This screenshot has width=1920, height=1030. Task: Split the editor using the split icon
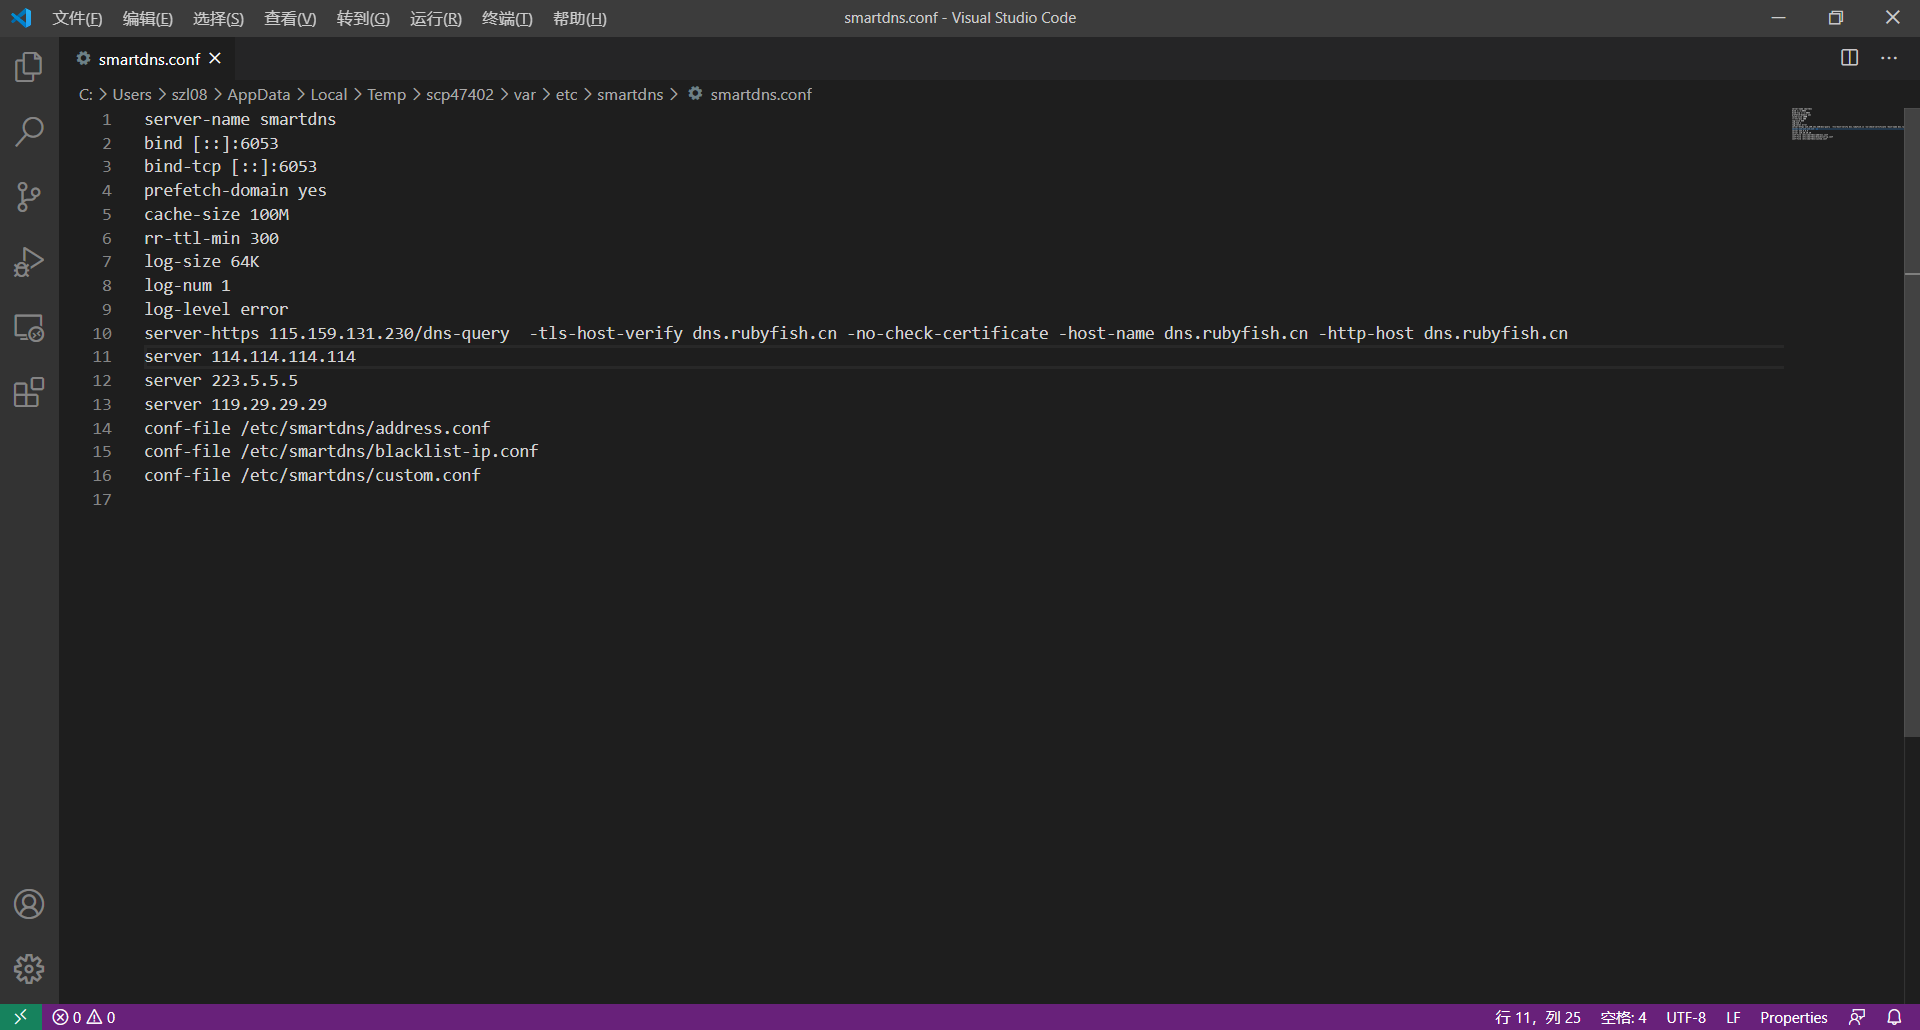[x=1849, y=58]
